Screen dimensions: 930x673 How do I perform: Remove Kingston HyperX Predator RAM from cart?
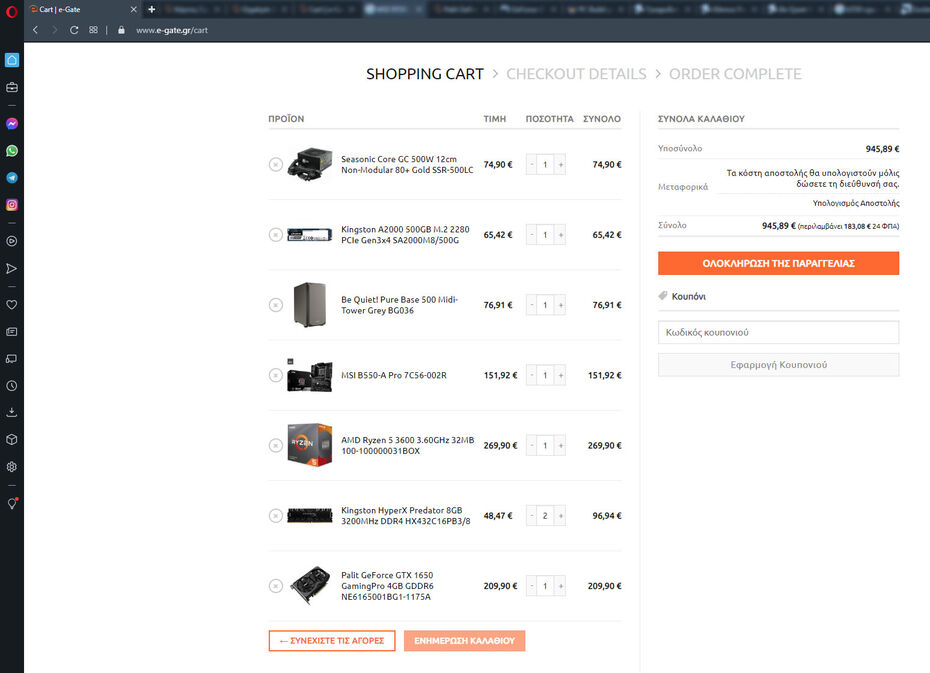[x=276, y=516]
